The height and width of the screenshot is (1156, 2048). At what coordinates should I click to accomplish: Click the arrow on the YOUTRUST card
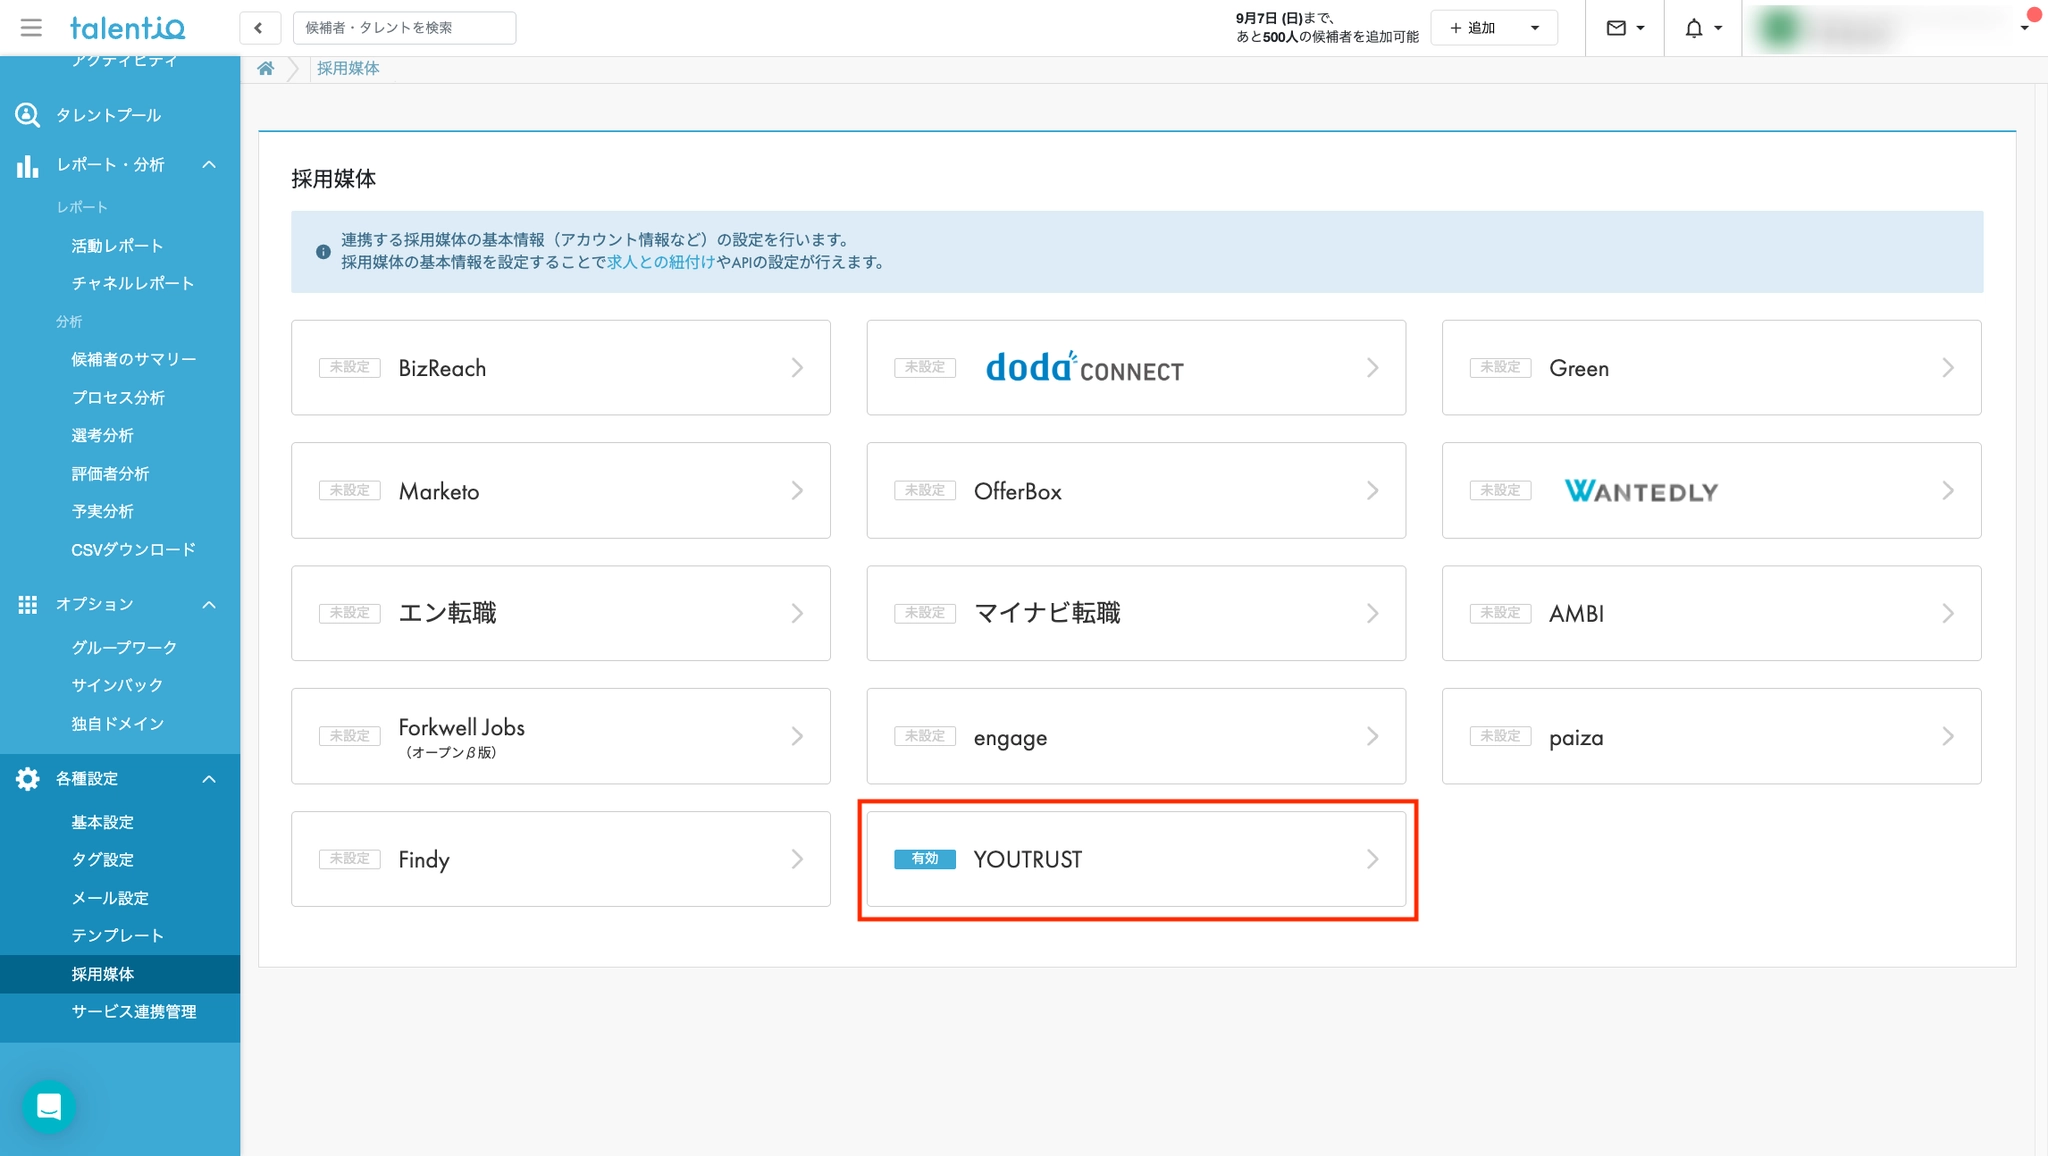pos(1373,859)
